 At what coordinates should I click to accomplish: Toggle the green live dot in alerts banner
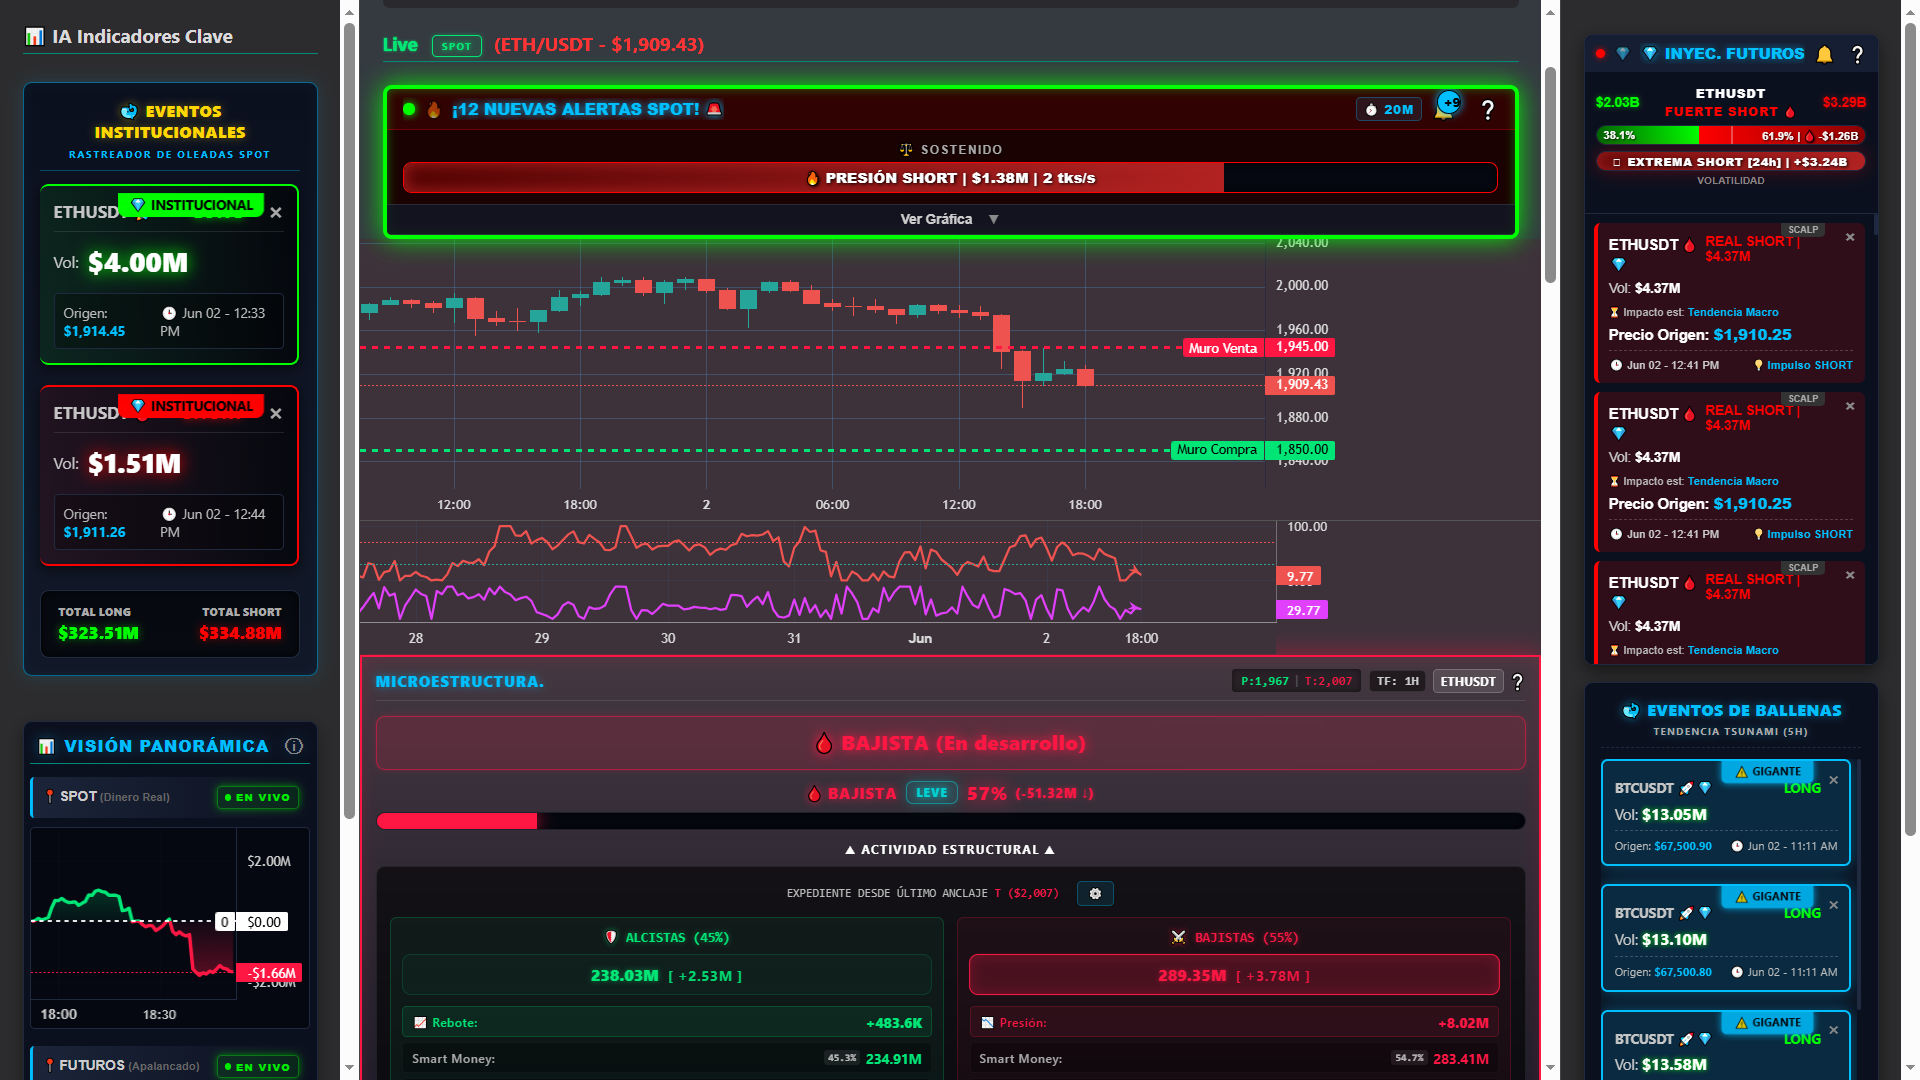point(409,110)
